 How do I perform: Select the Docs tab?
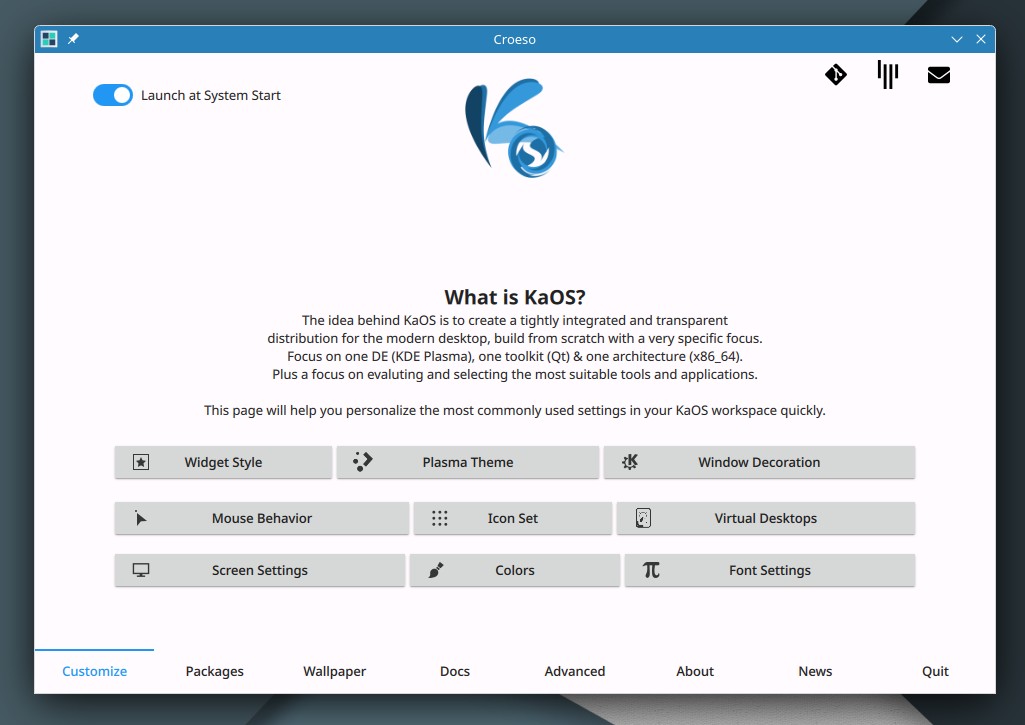[x=455, y=671]
